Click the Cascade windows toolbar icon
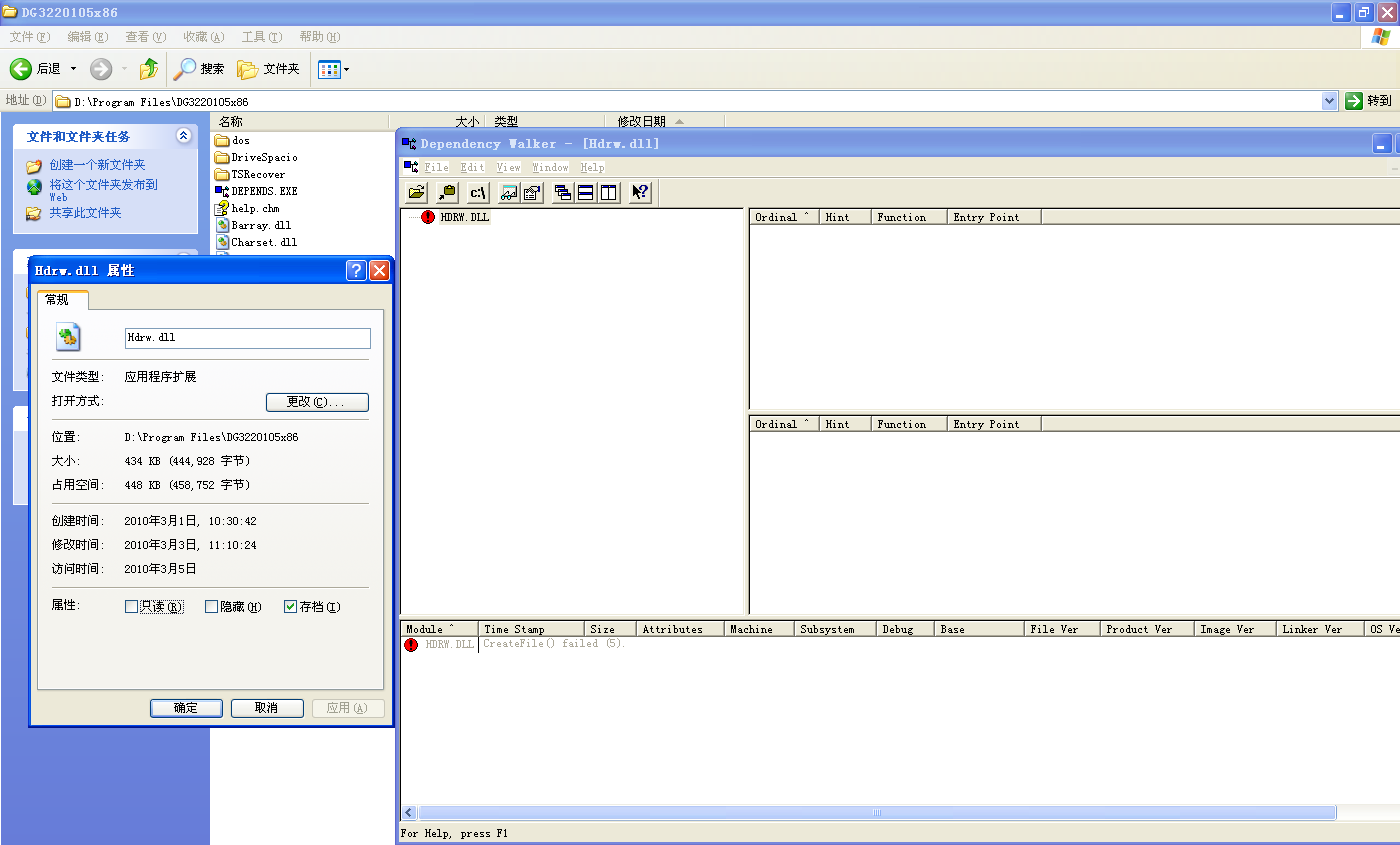Image resolution: width=1400 pixels, height=845 pixels. [x=563, y=192]
